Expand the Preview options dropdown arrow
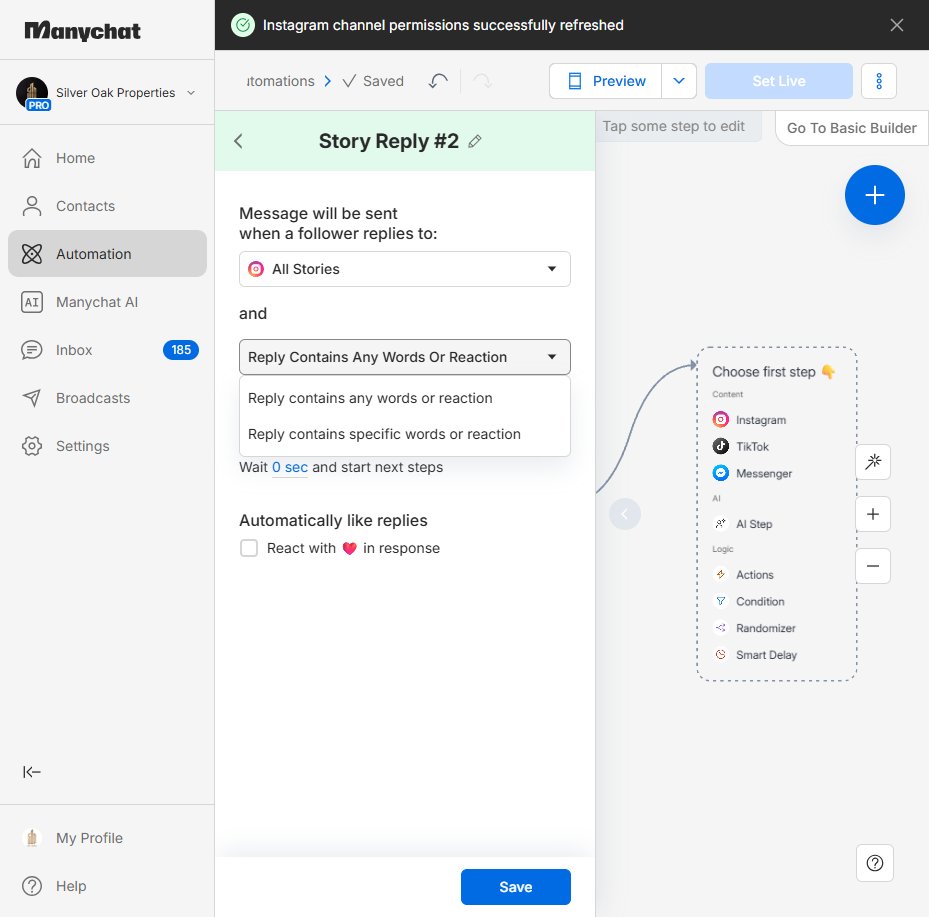Image resolution: width=929 pixels, height=917 pixels. pyautogui.click(x=679, y=81)
